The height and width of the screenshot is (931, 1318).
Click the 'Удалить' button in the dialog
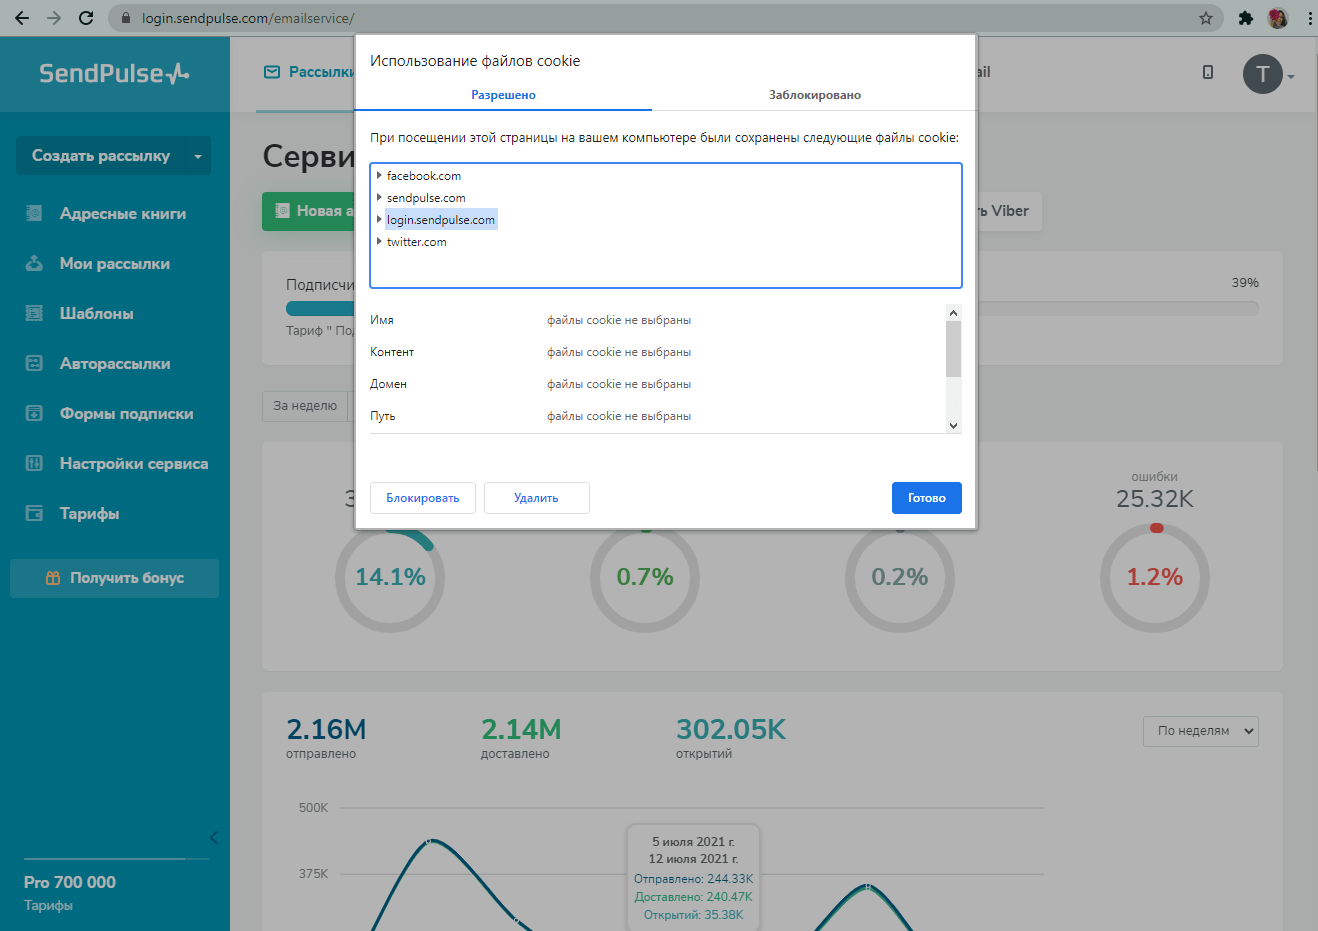pyautogui.click(x=536, y=498)
